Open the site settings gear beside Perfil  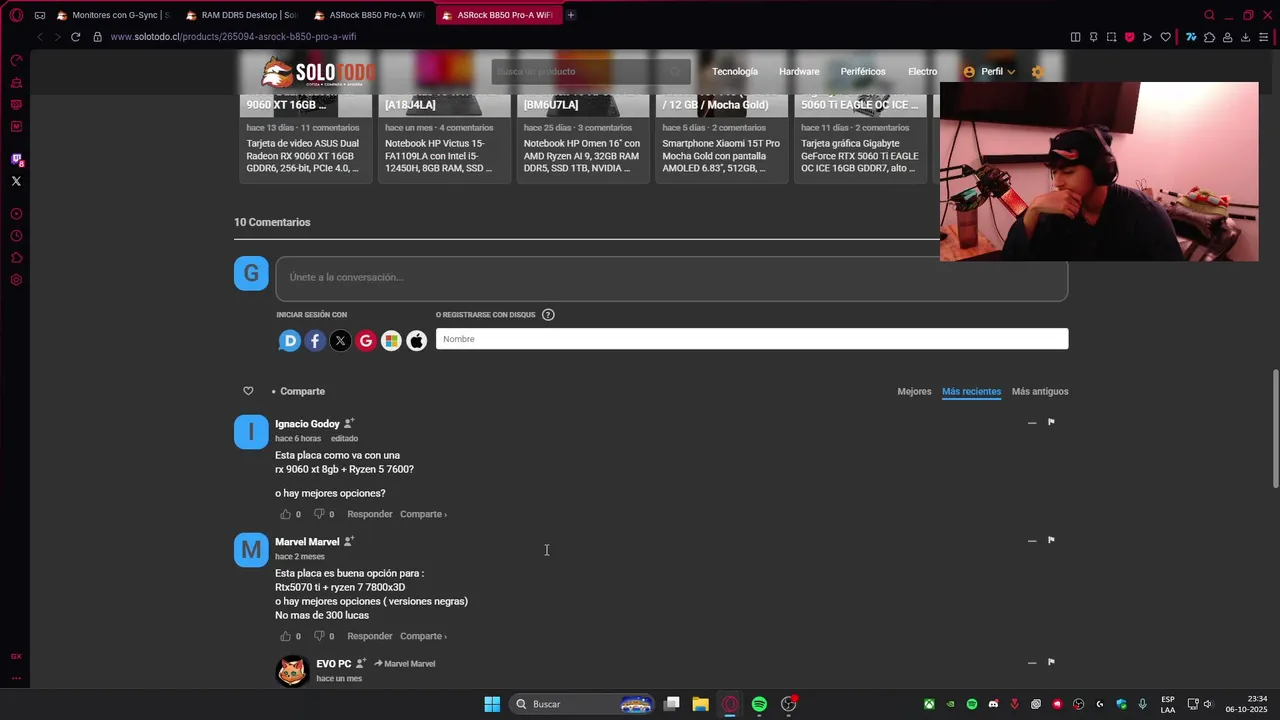[x=1037, y=72]
